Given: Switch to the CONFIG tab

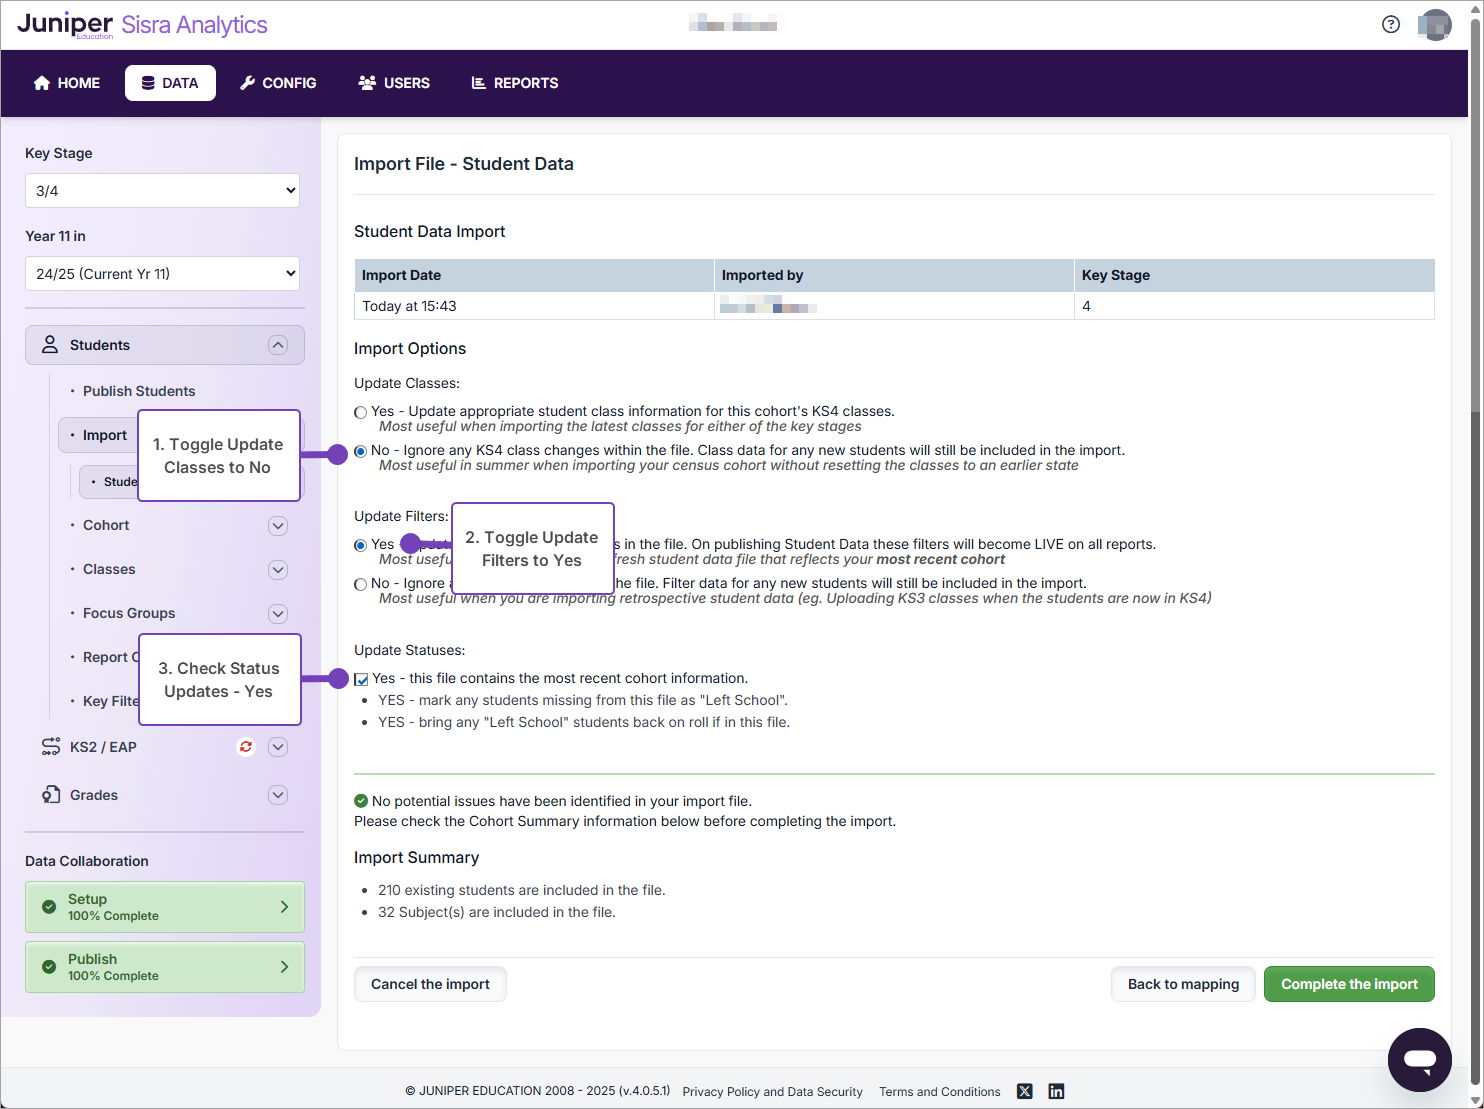Looking at the screenshot, I should (x=278, y=83).
